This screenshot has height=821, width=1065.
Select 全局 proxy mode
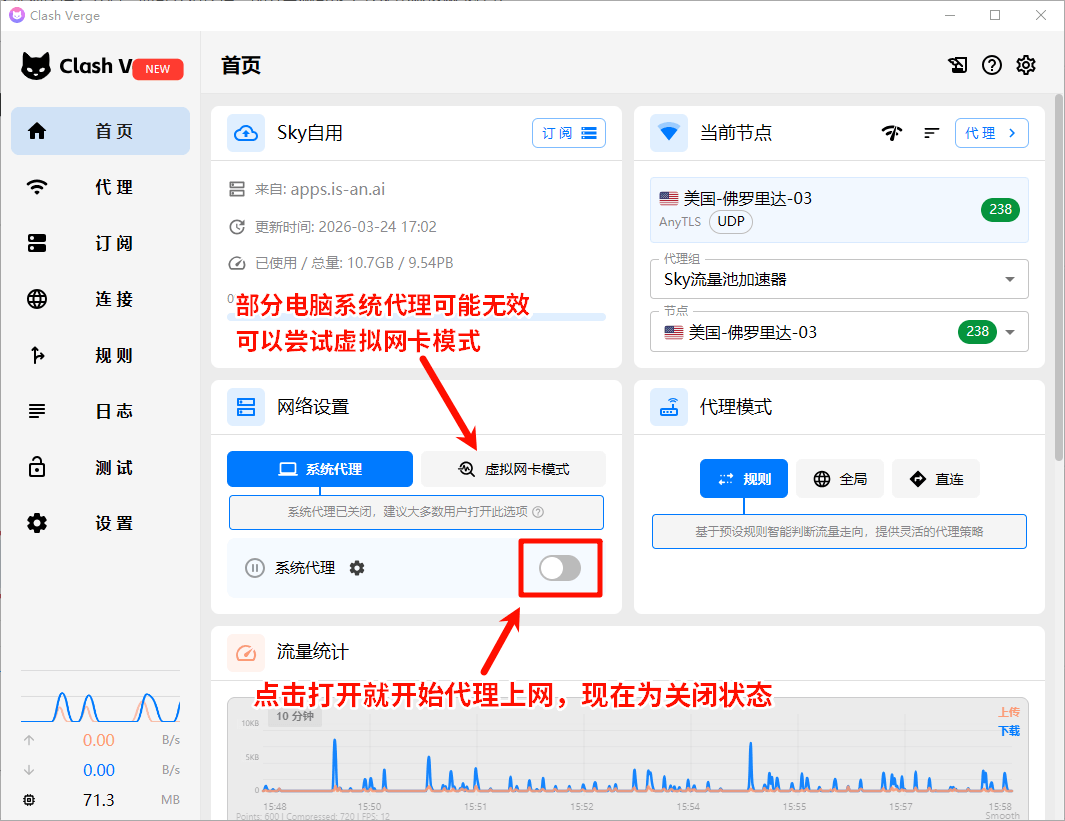click(840, 478)
